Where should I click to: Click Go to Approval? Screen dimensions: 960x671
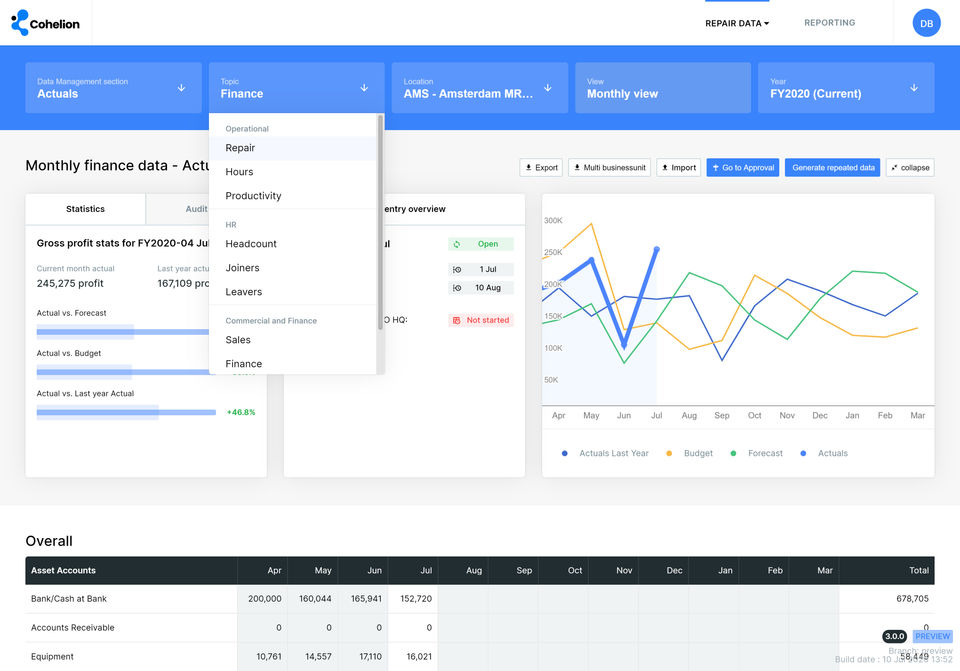pyautogui.click(x=743, y=168)
